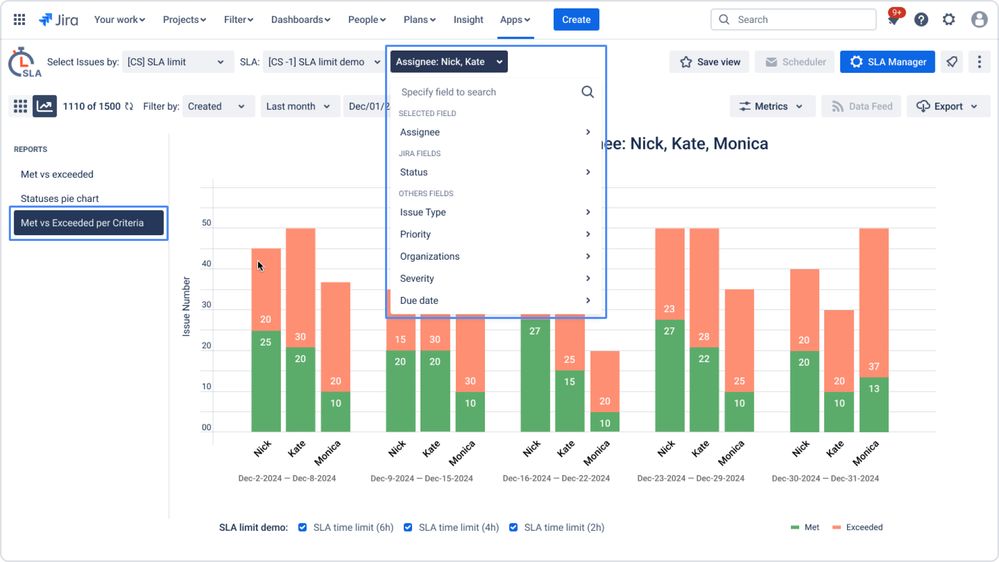Open the Help question mark icon

(x=921, y=20)
